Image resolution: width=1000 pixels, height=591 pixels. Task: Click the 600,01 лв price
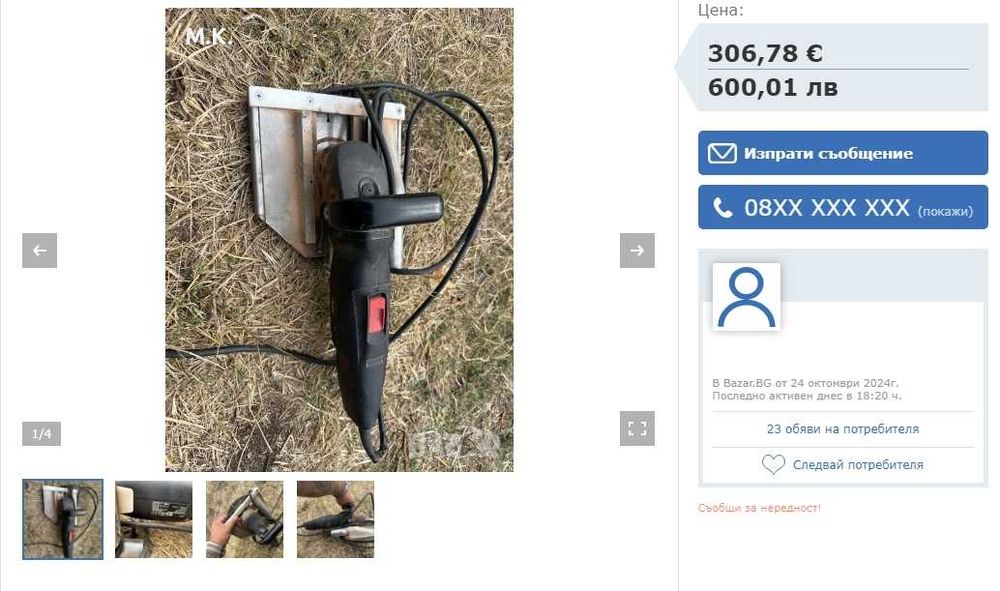pos(773,87)
